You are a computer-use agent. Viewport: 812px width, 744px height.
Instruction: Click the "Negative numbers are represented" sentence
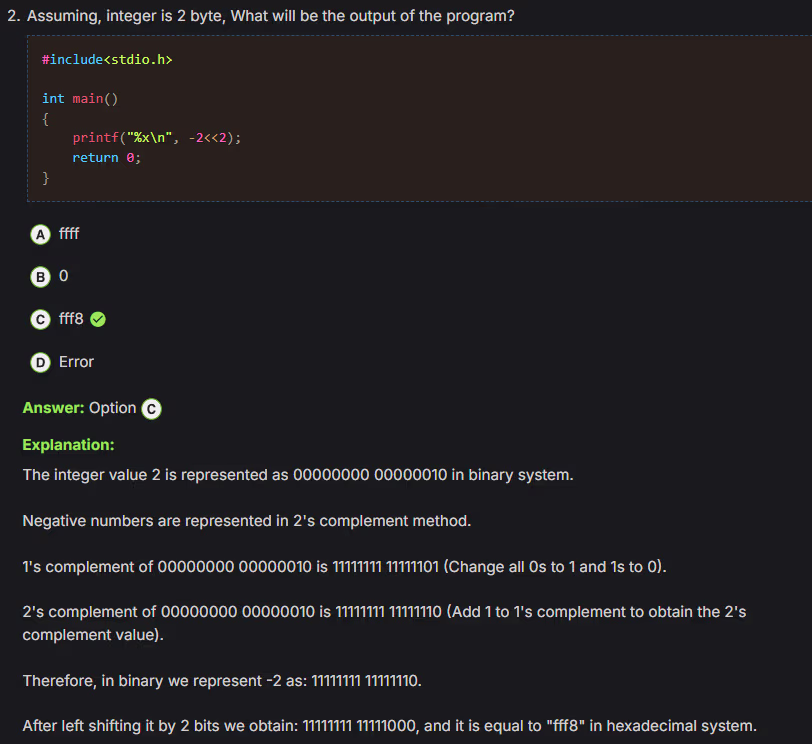(x=246, y=521)
